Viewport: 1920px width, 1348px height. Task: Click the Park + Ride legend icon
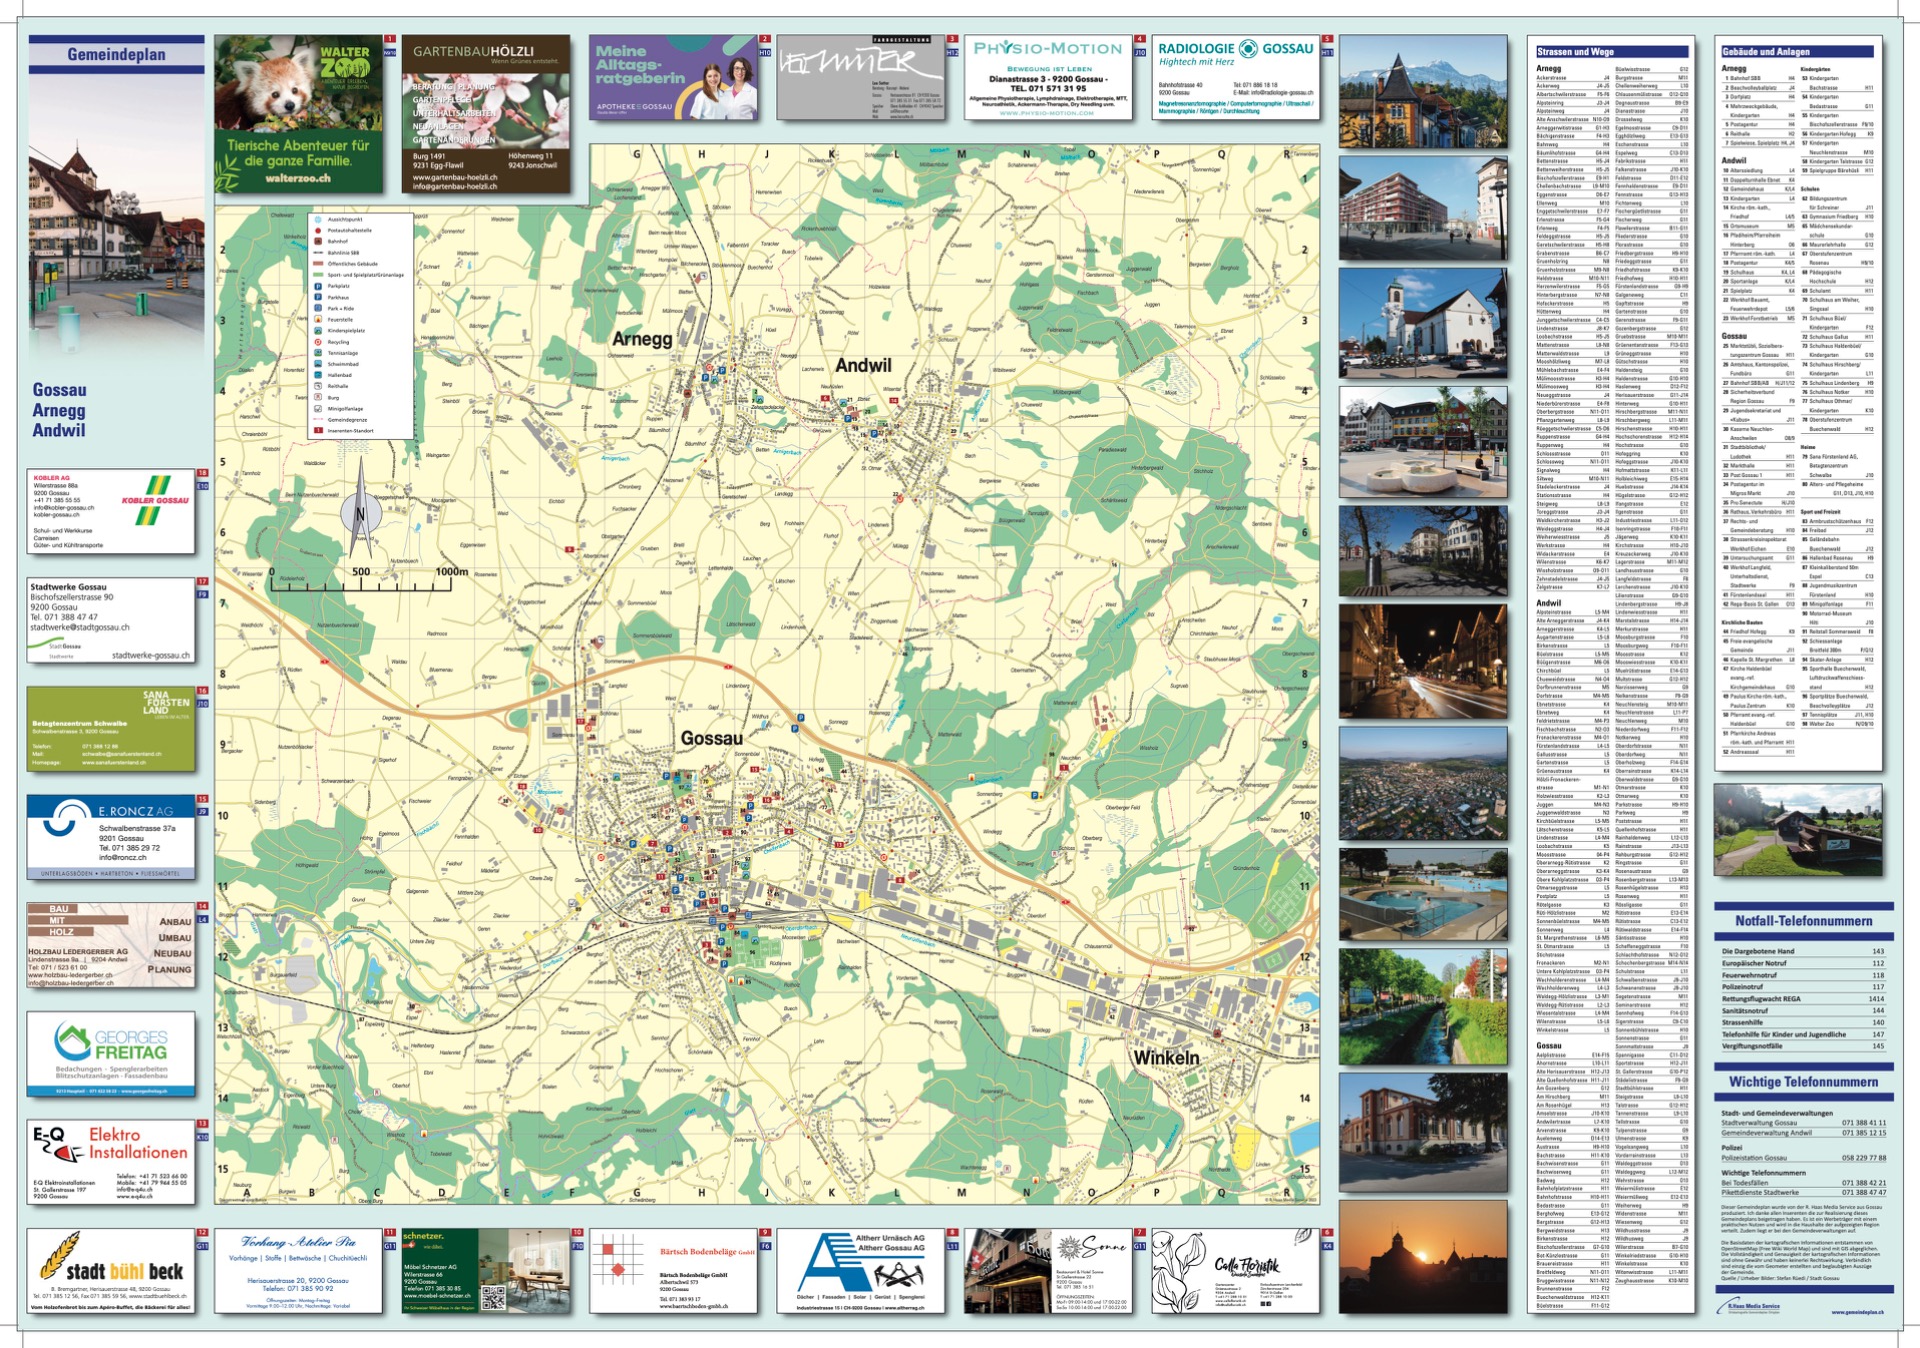318,308
